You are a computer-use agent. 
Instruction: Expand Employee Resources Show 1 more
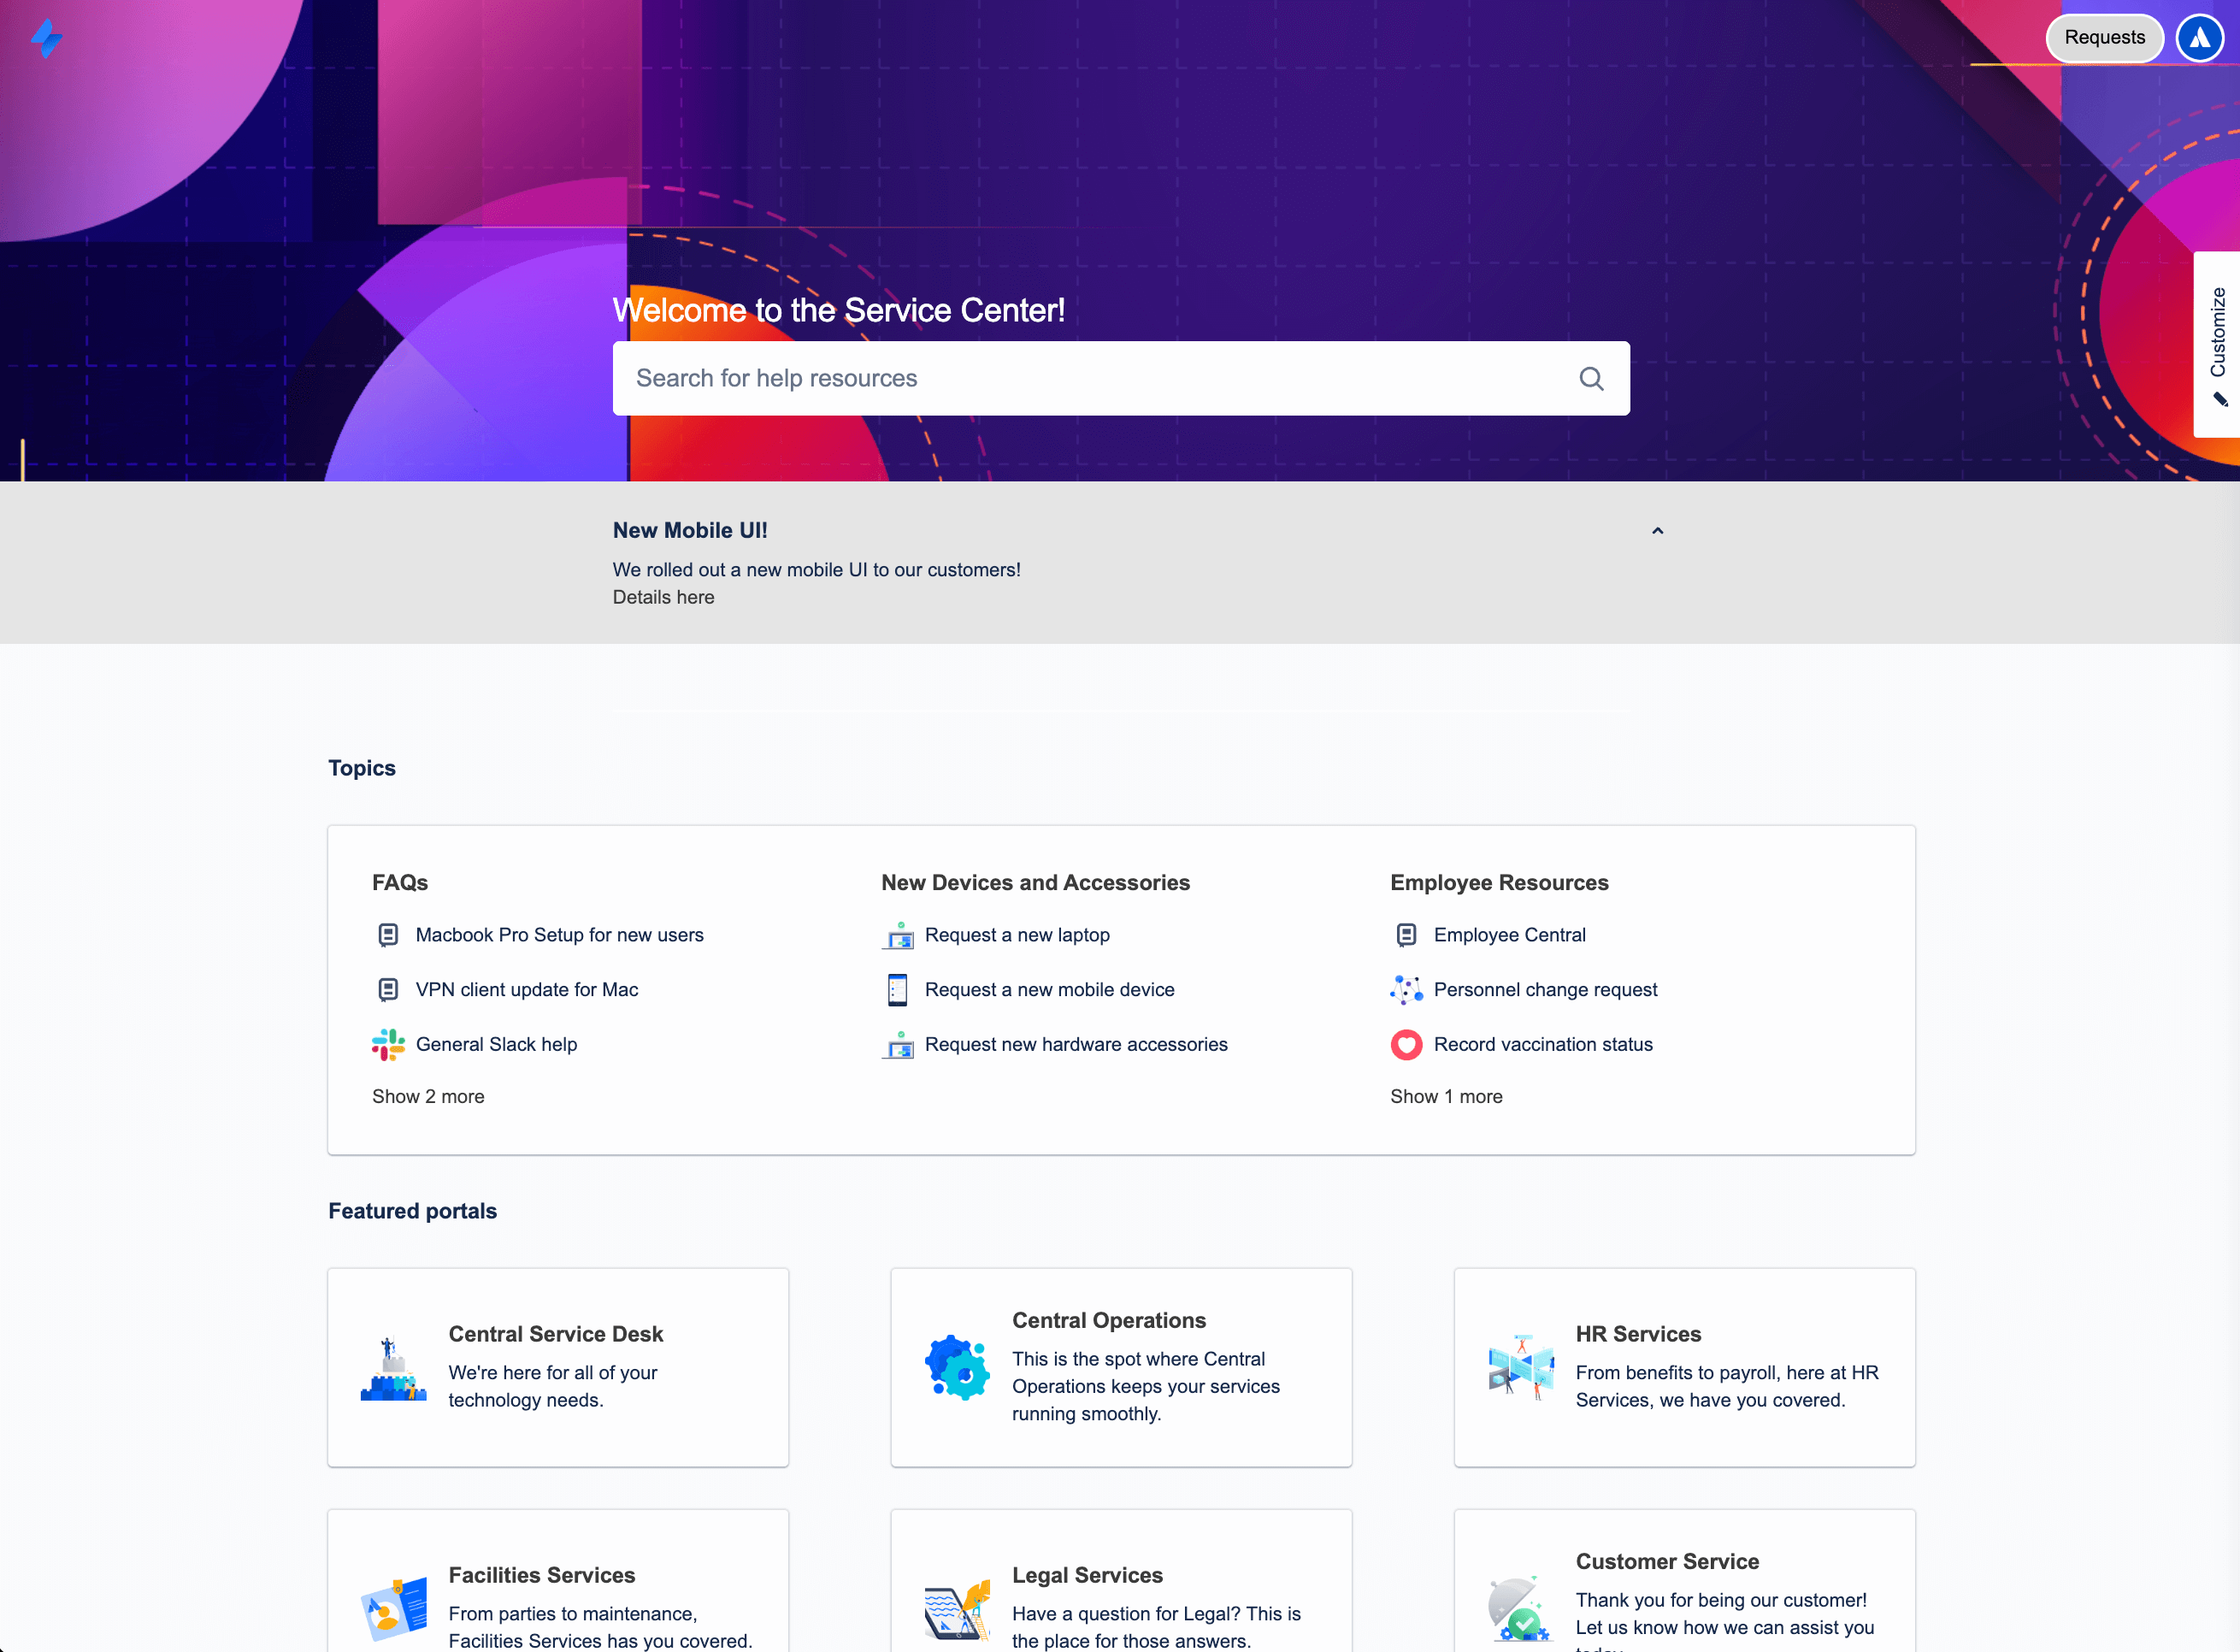pyautogui.click(x=1445, y=1094)
